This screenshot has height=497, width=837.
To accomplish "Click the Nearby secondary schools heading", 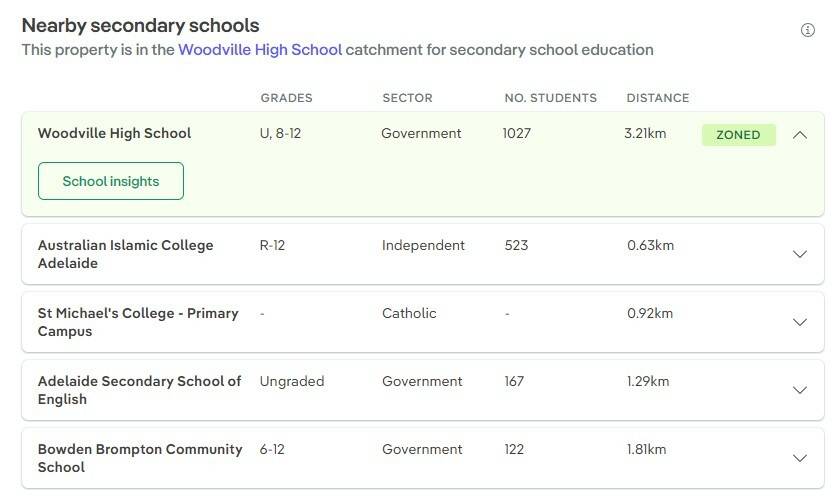I will click(140, 26).
